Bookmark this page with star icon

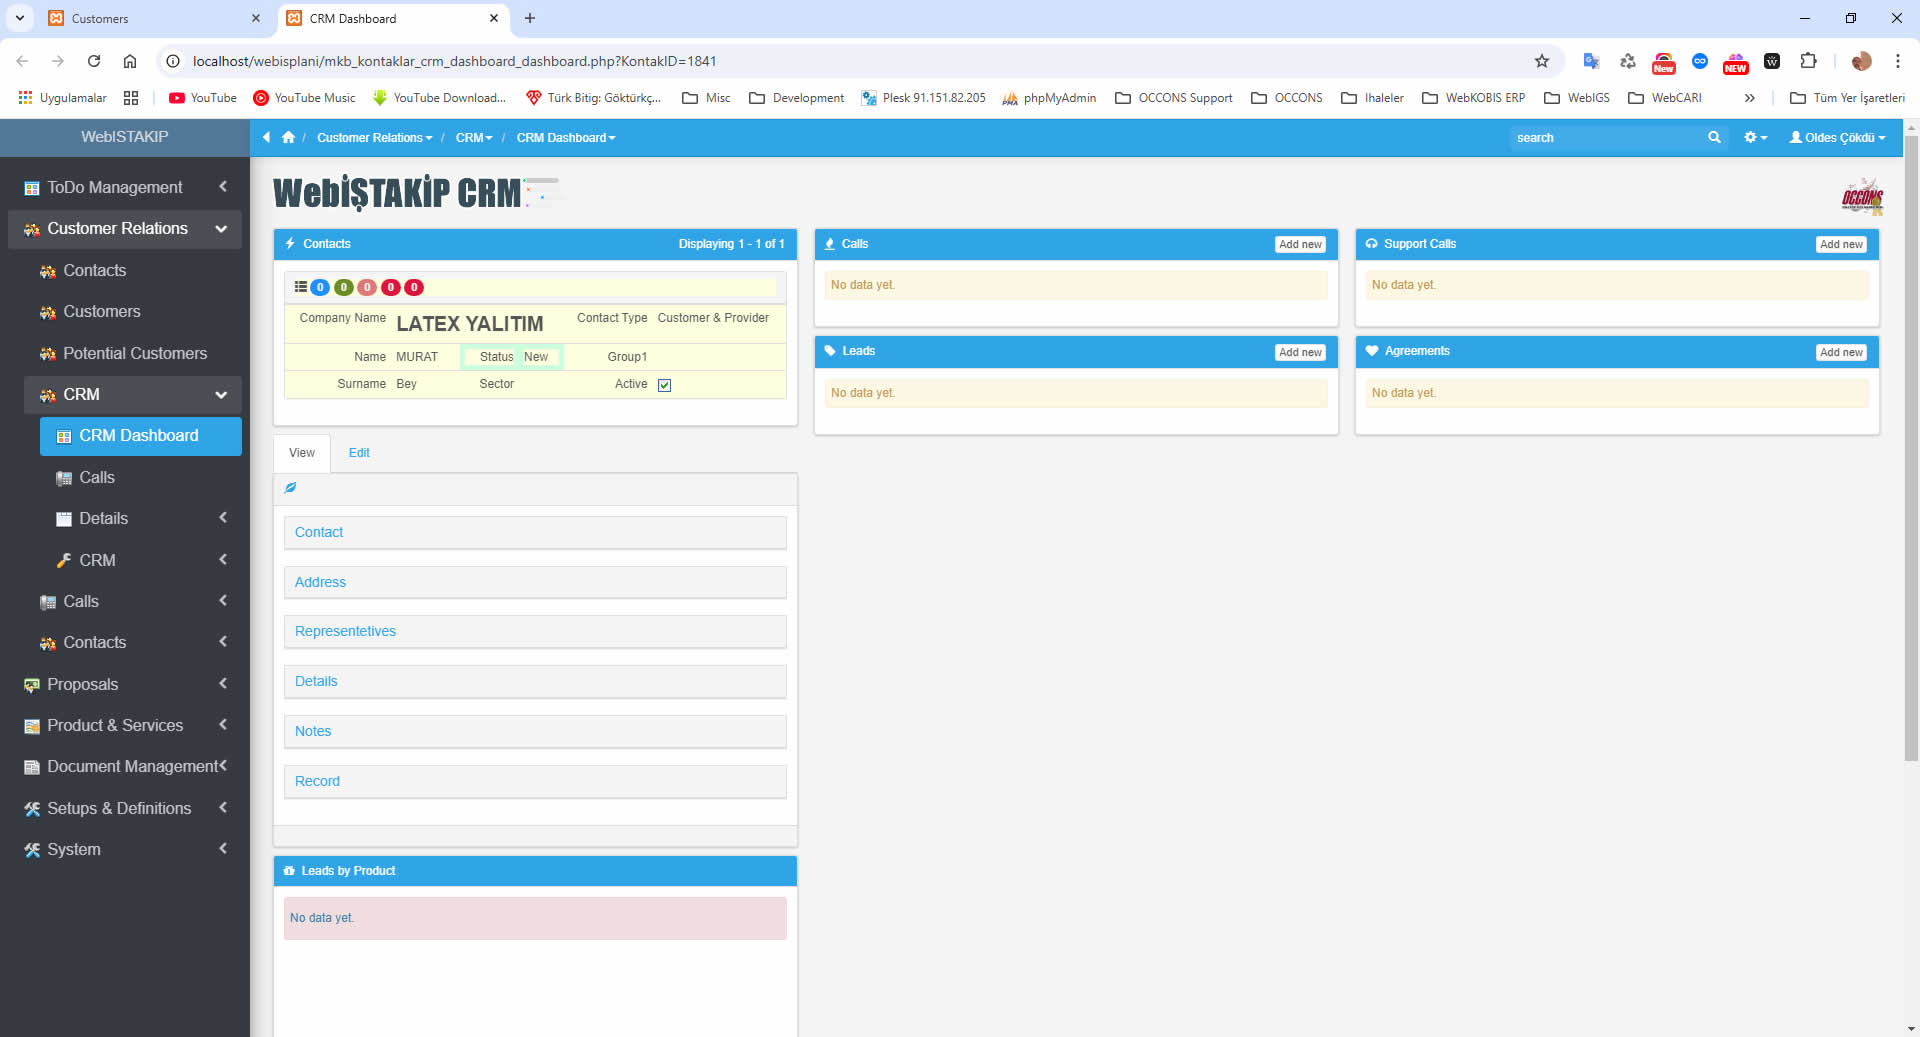point(1542,61)
